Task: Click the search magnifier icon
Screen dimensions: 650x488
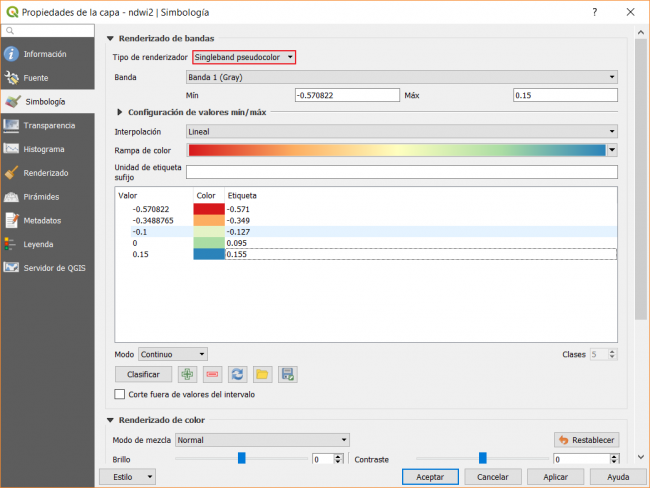Action: 10,31
